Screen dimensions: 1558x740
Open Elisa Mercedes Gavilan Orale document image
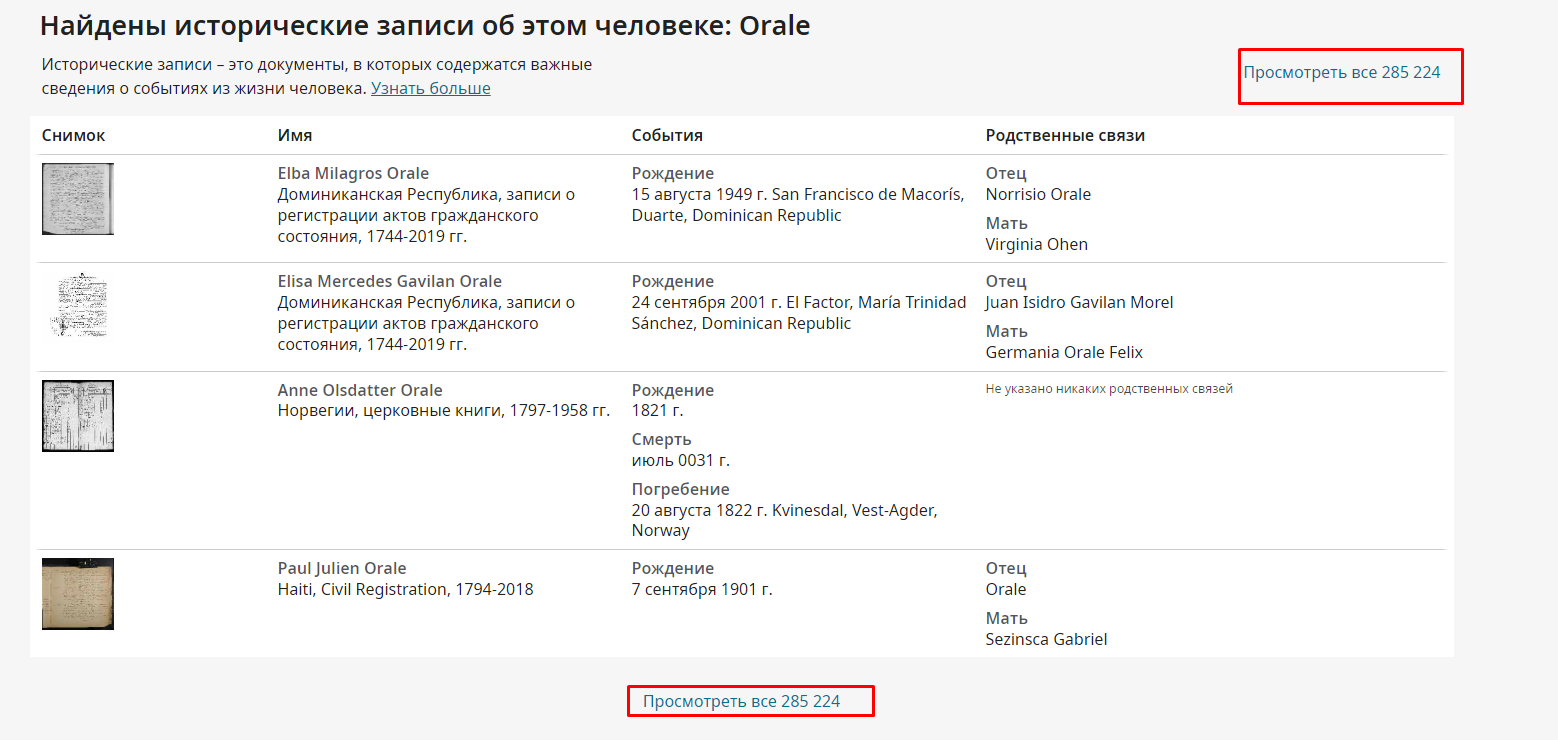pos(78,305)
